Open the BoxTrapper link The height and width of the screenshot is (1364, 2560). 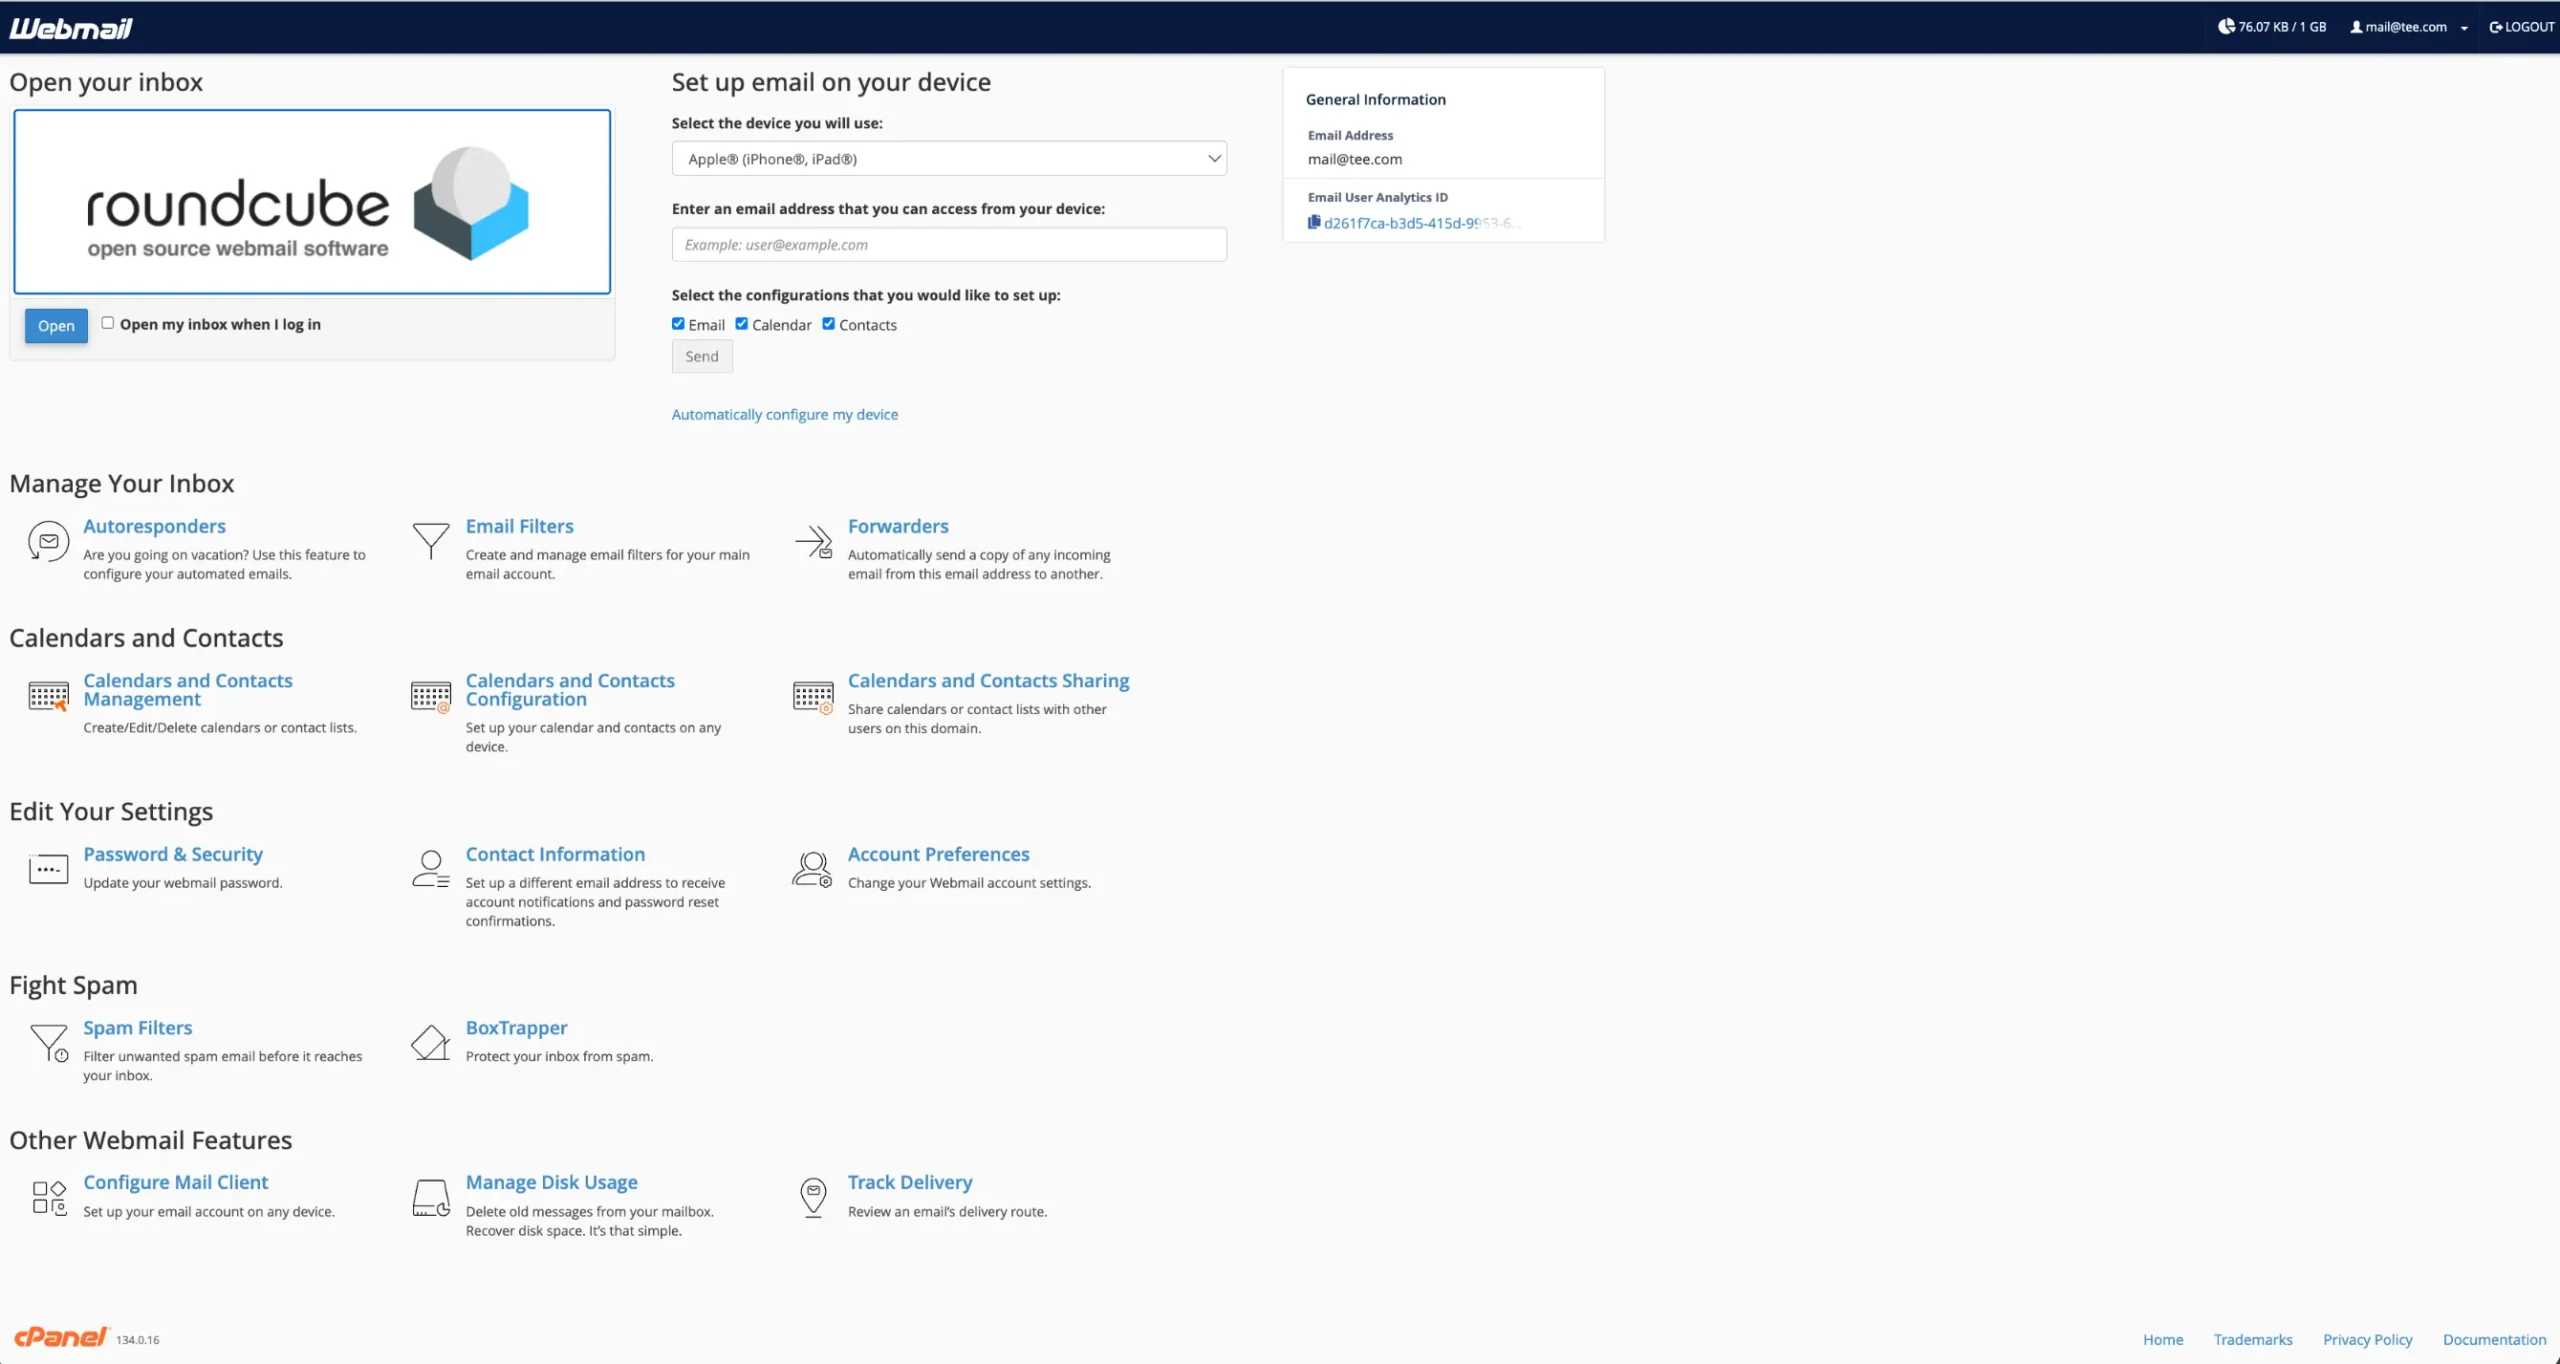click(x=516, y=1028)
